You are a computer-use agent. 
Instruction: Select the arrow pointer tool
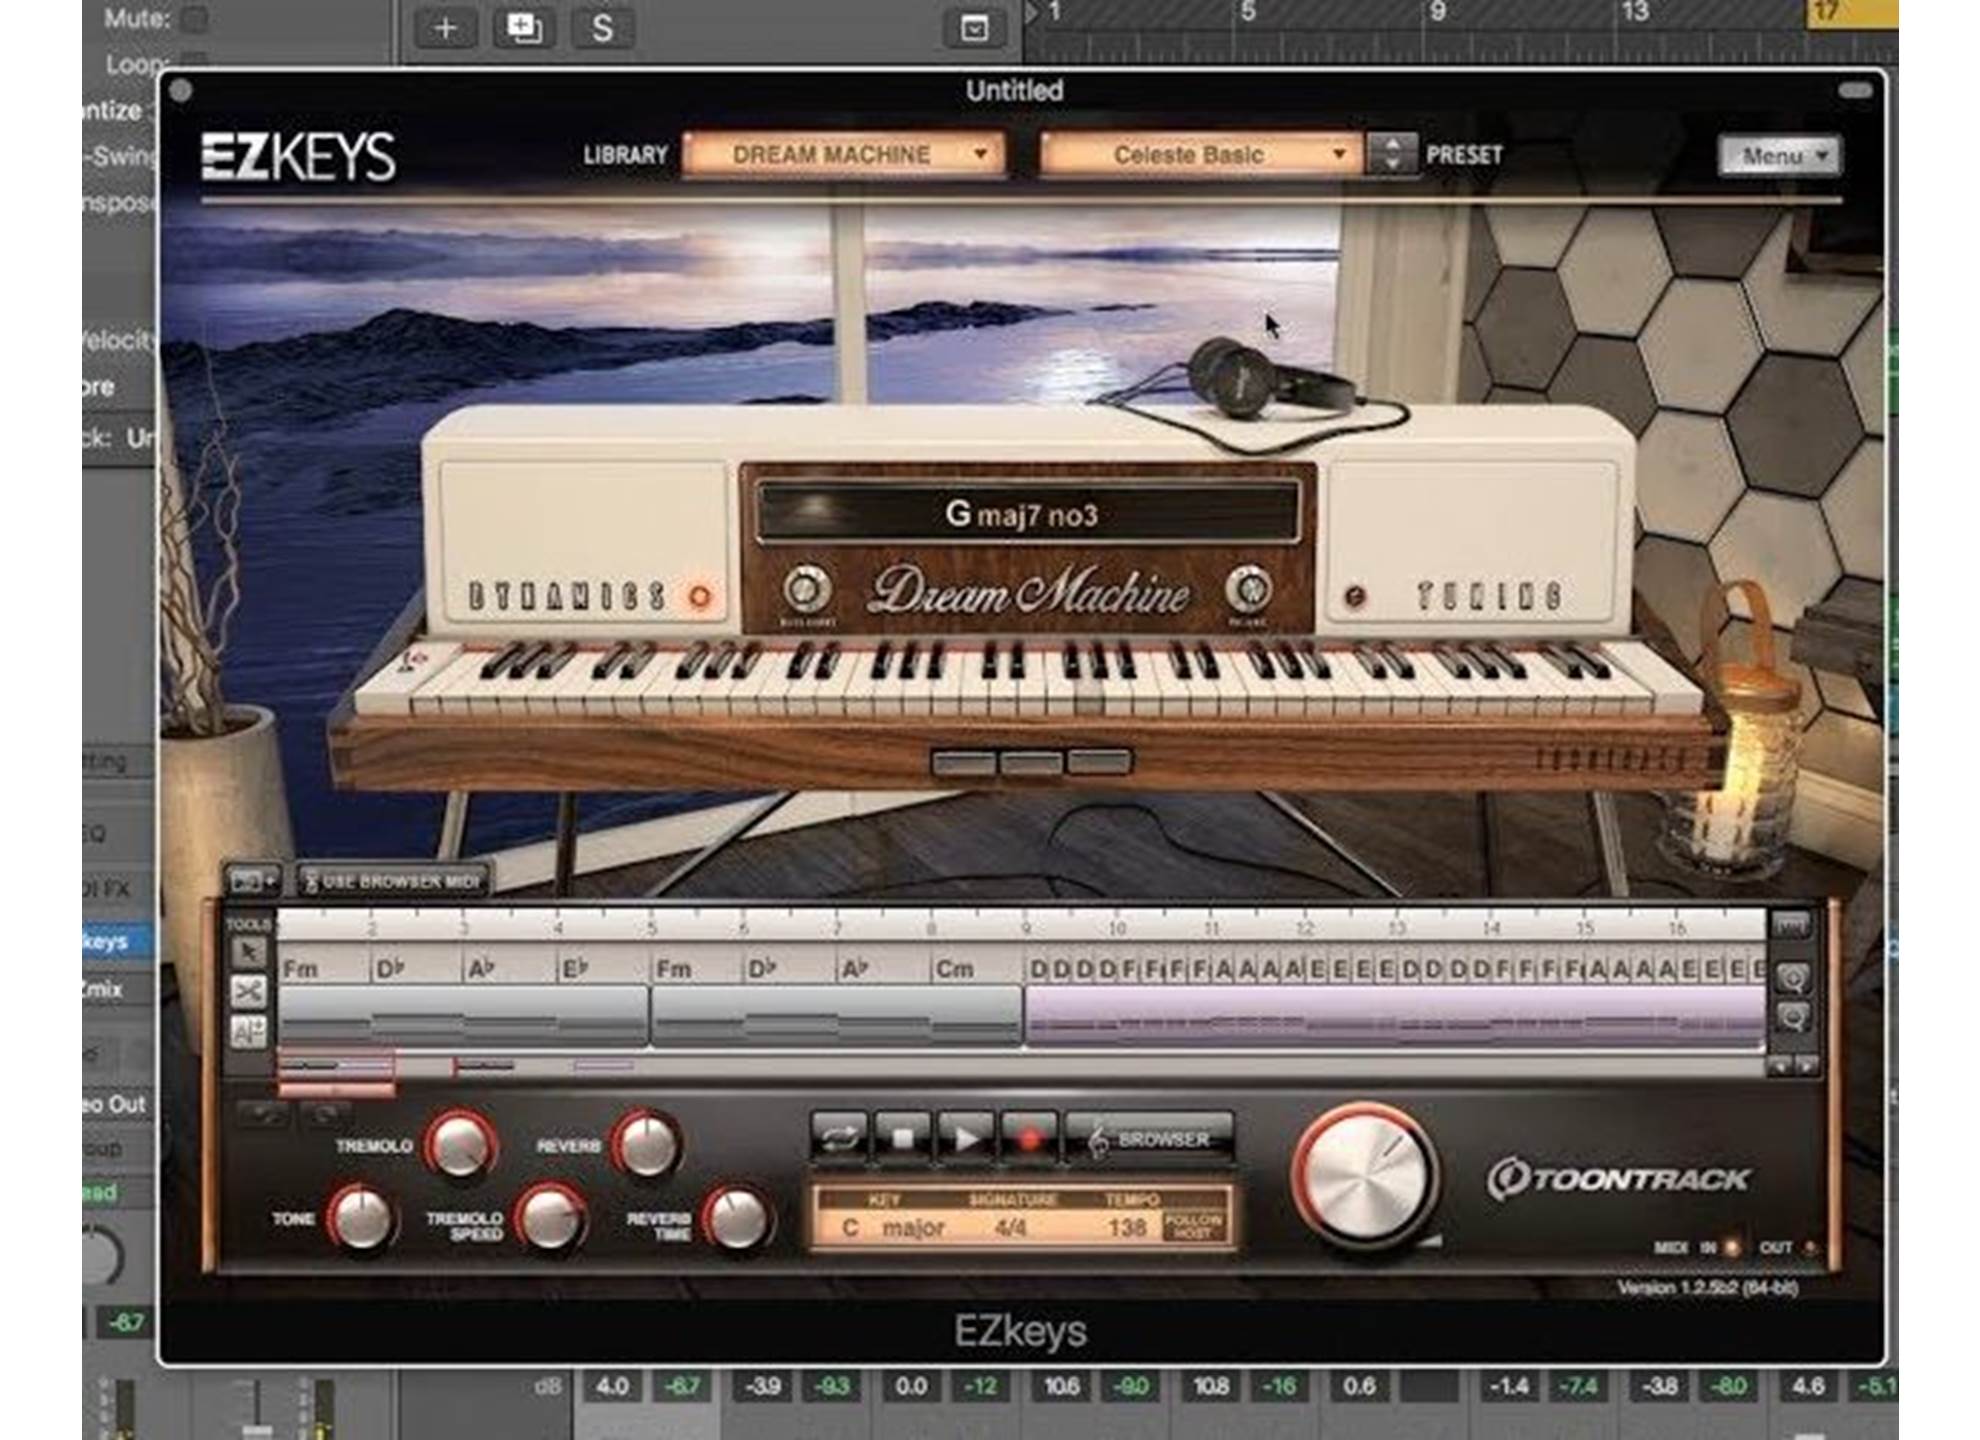pyautogui.click(x=248, y=953)
